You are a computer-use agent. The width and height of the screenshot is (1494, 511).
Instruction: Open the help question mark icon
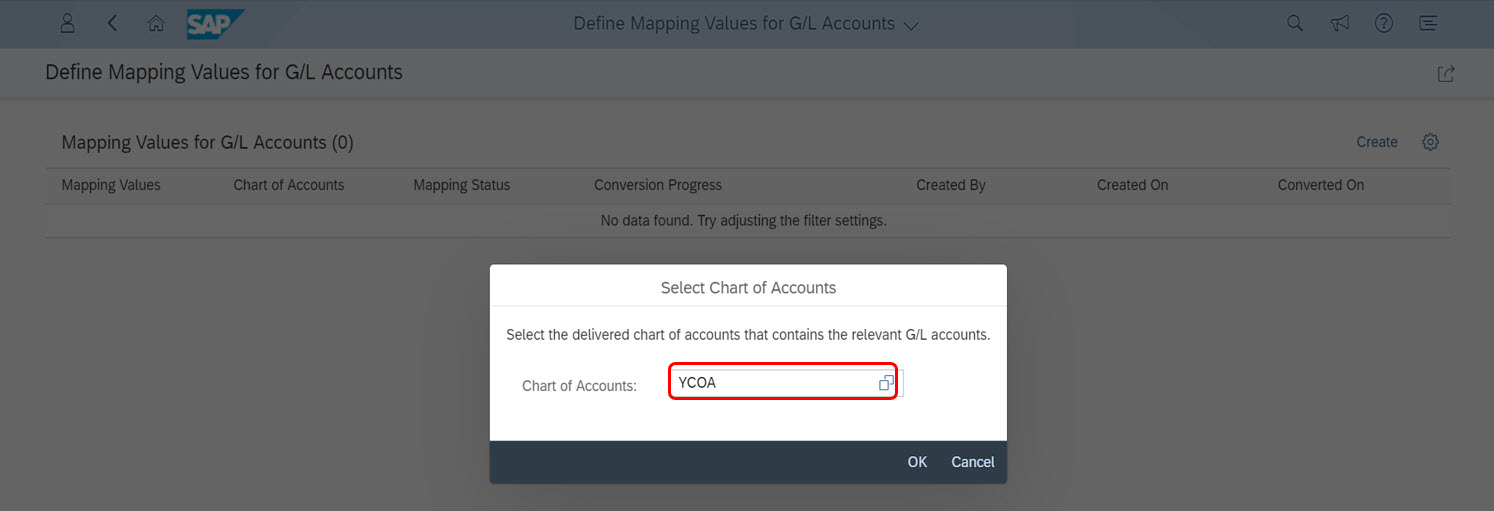[1384, 23]
